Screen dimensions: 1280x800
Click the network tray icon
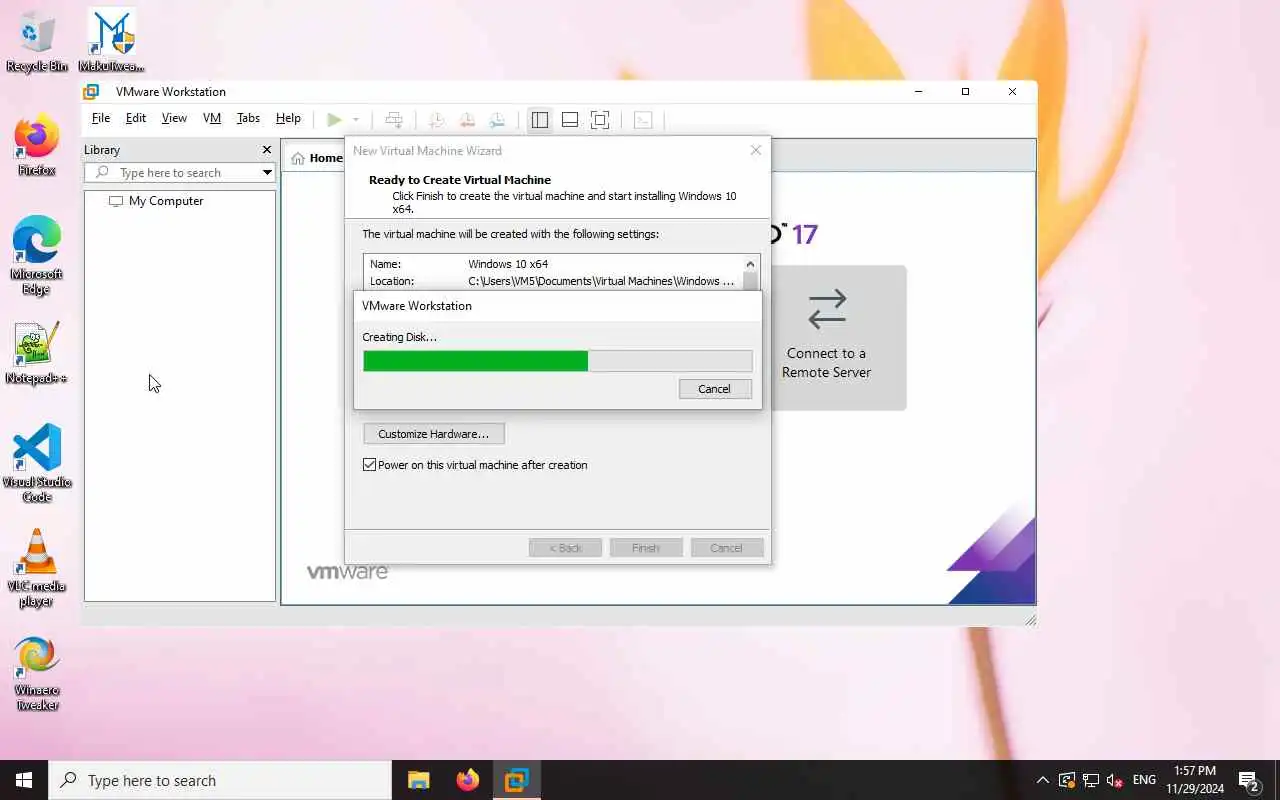pos(1091,780)
